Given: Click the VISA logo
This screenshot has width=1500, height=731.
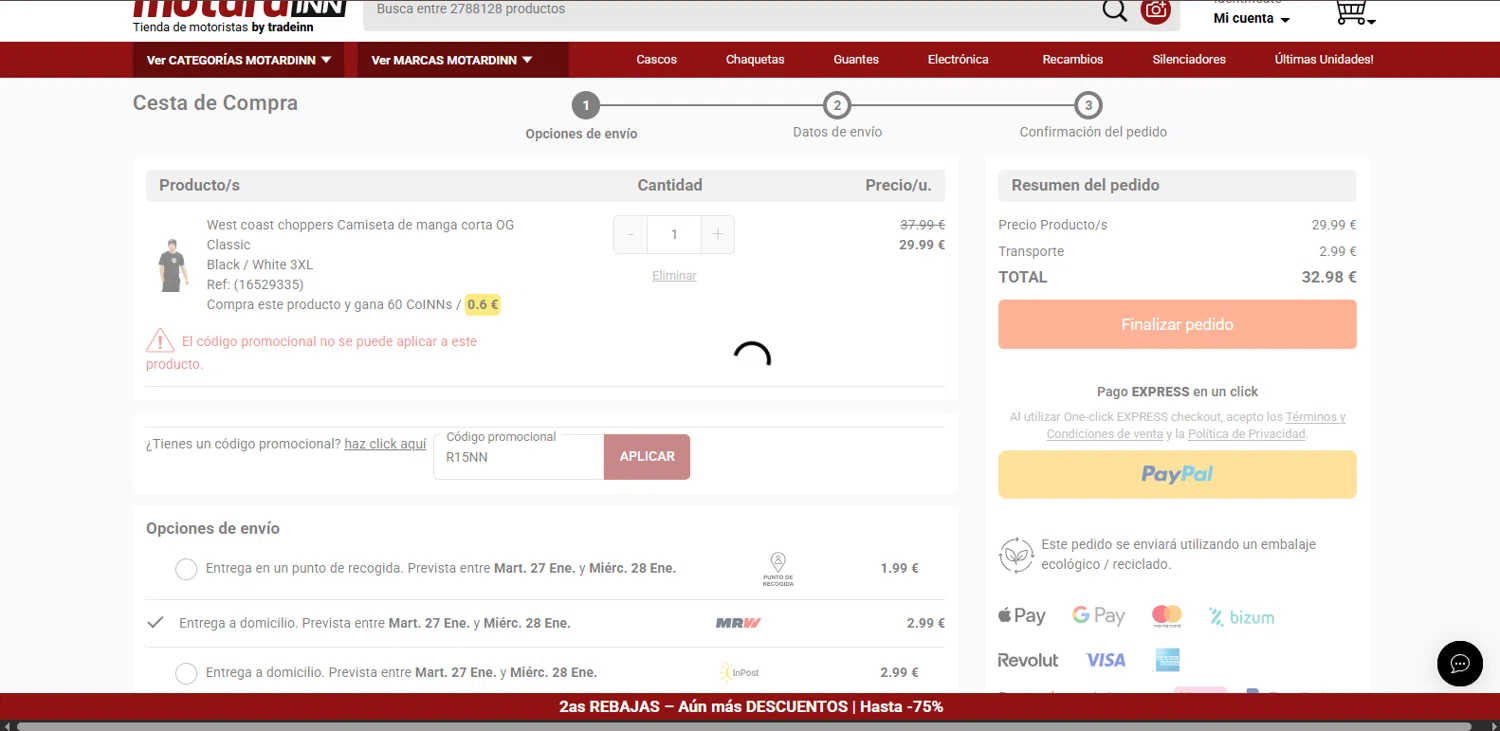Looking at the screenshot, I should [1106, 660].
